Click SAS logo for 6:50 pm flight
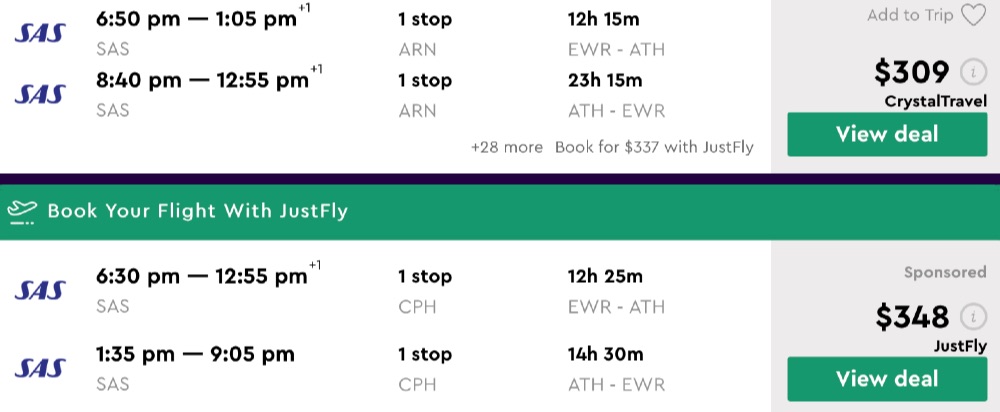 coord(41,33)
